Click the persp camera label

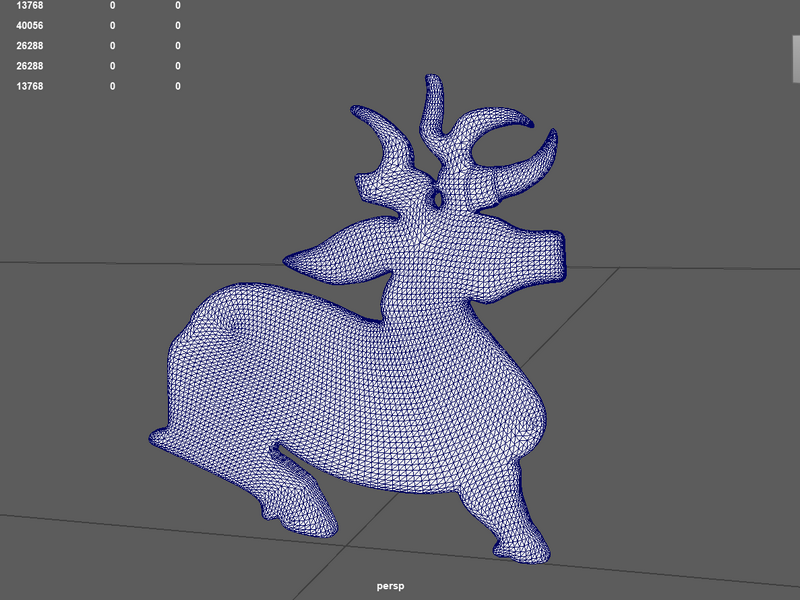point(390,586)
